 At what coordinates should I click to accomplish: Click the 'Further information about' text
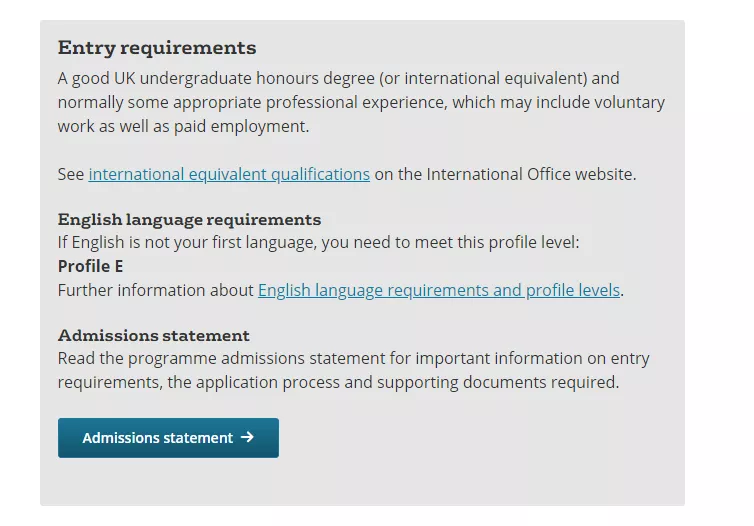coord(156,290)
